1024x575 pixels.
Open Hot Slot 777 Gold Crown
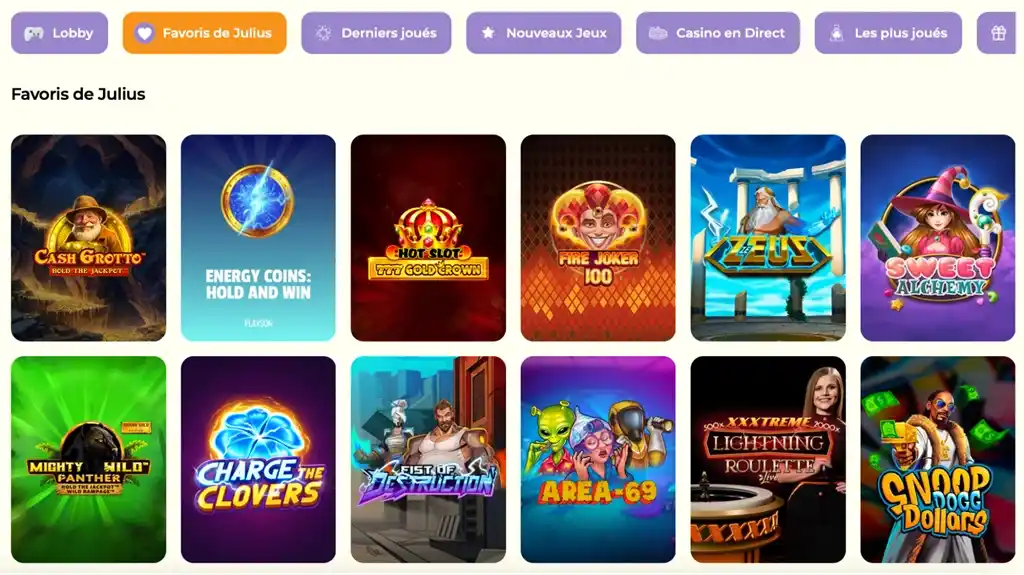click(x=428, y=238)
